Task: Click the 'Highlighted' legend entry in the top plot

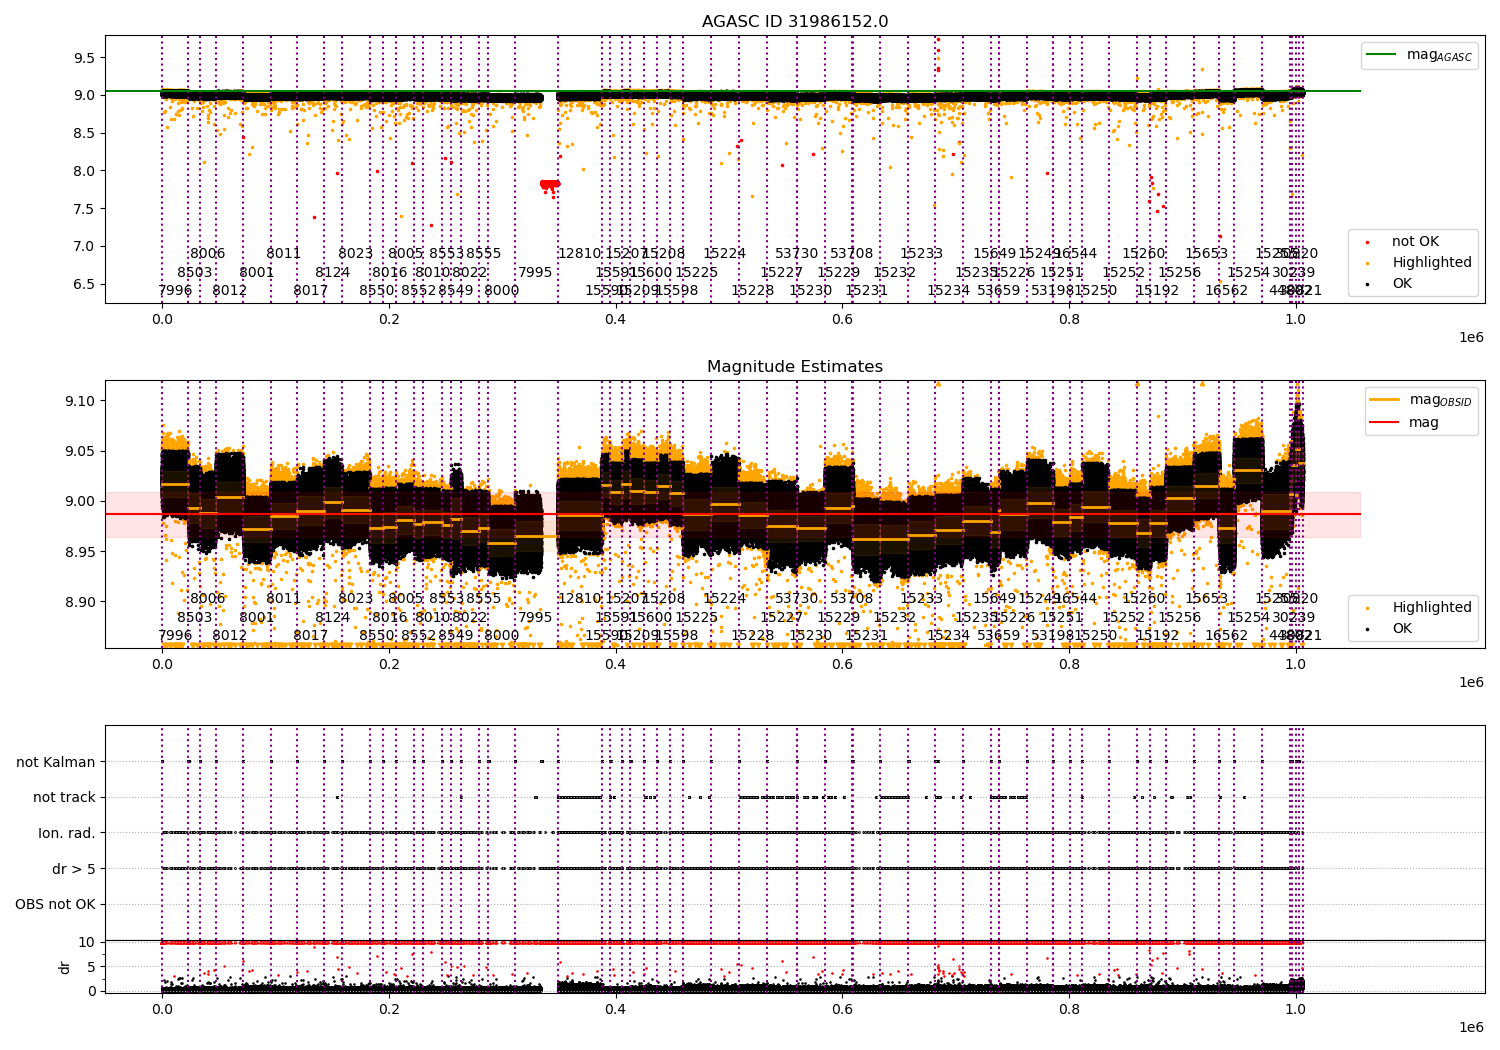Action: point(1416,262)
